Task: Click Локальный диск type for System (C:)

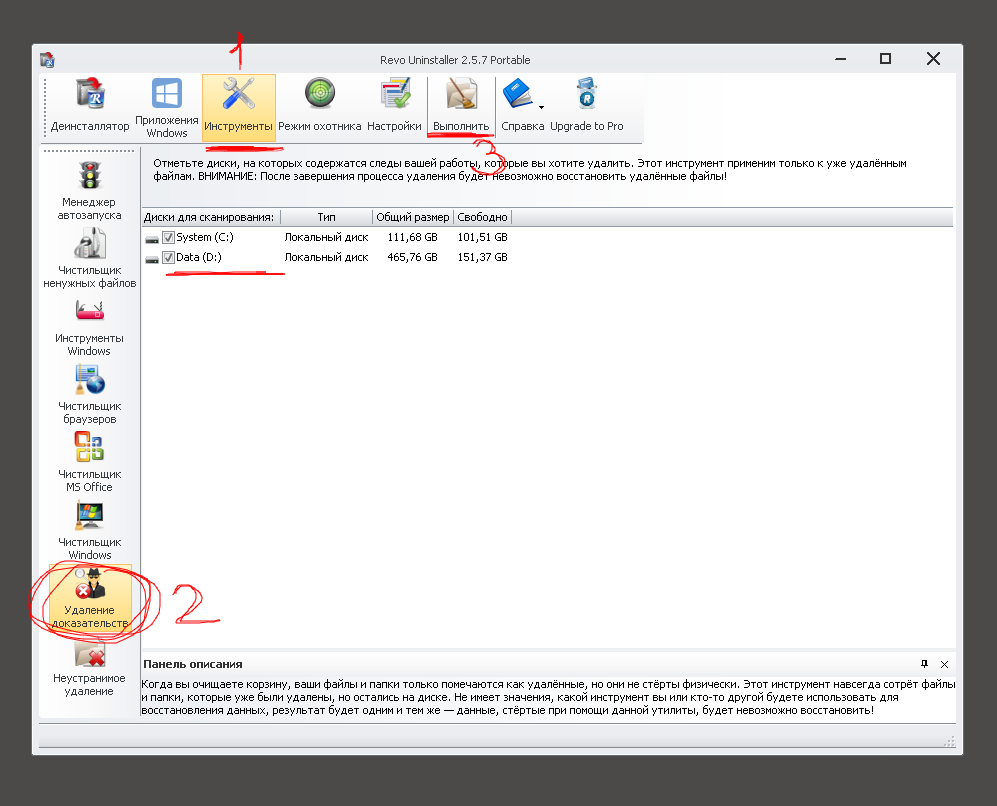Action: pos(326,237)
